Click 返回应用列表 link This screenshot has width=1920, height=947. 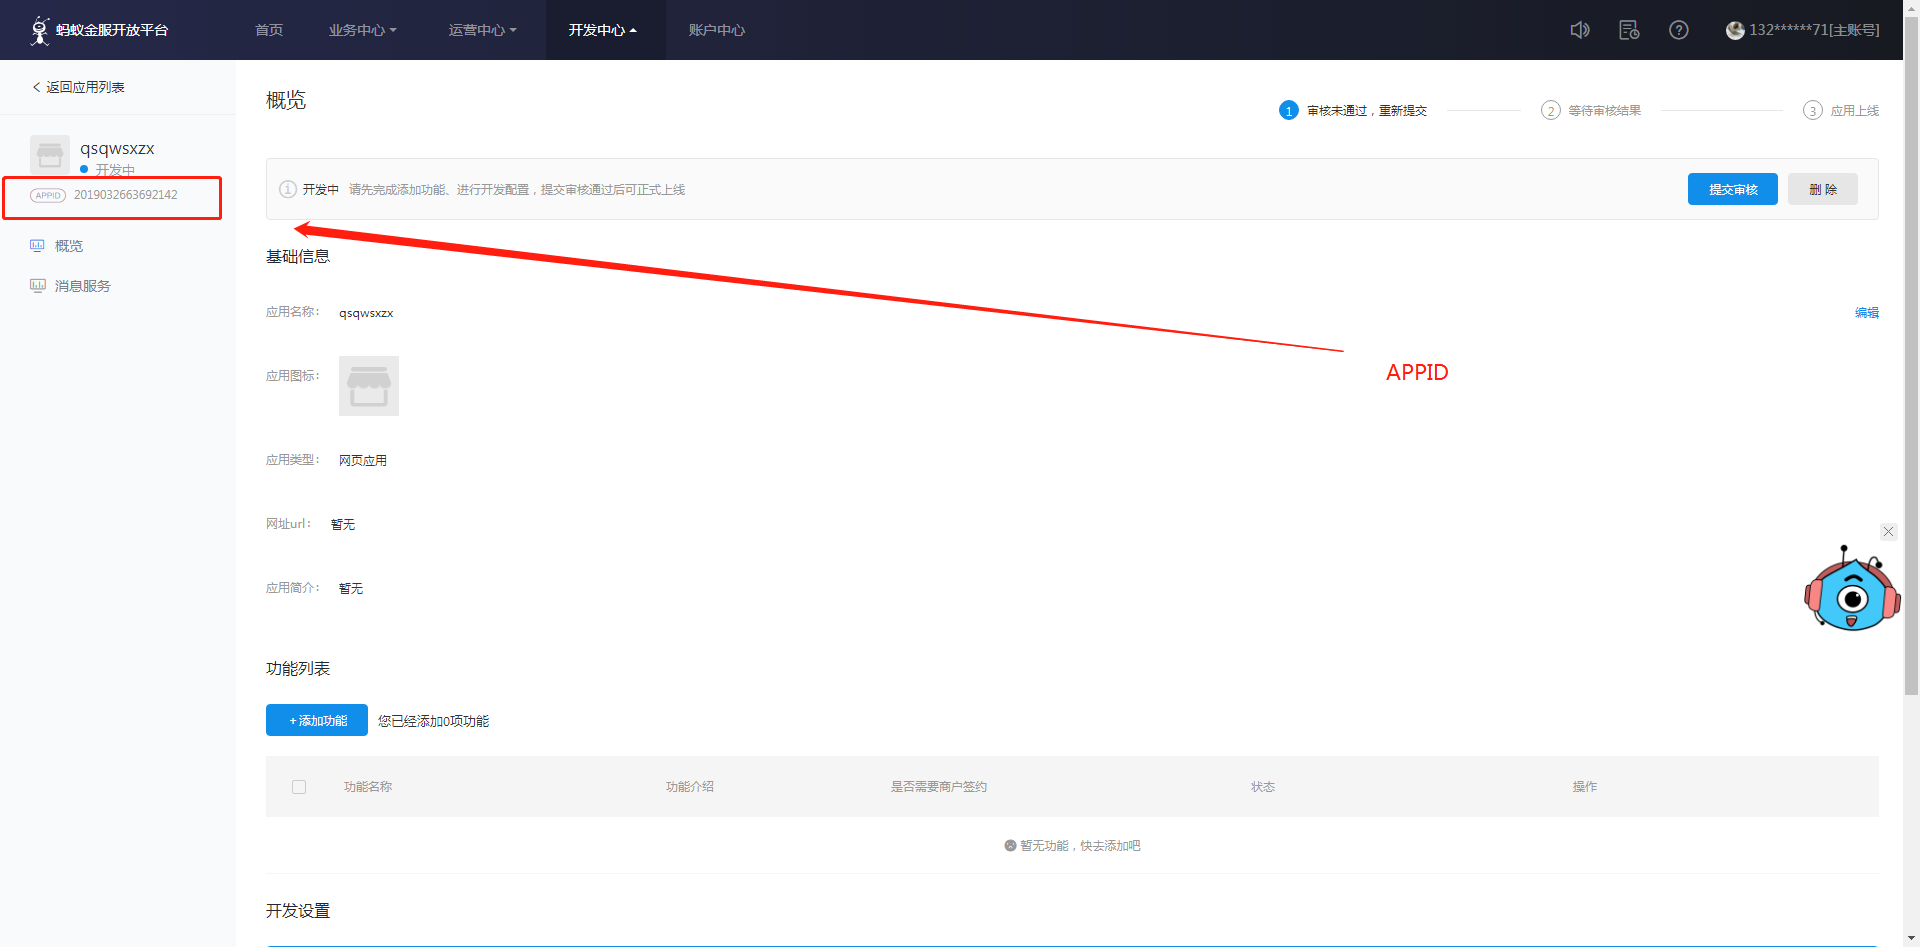[85, 87]
